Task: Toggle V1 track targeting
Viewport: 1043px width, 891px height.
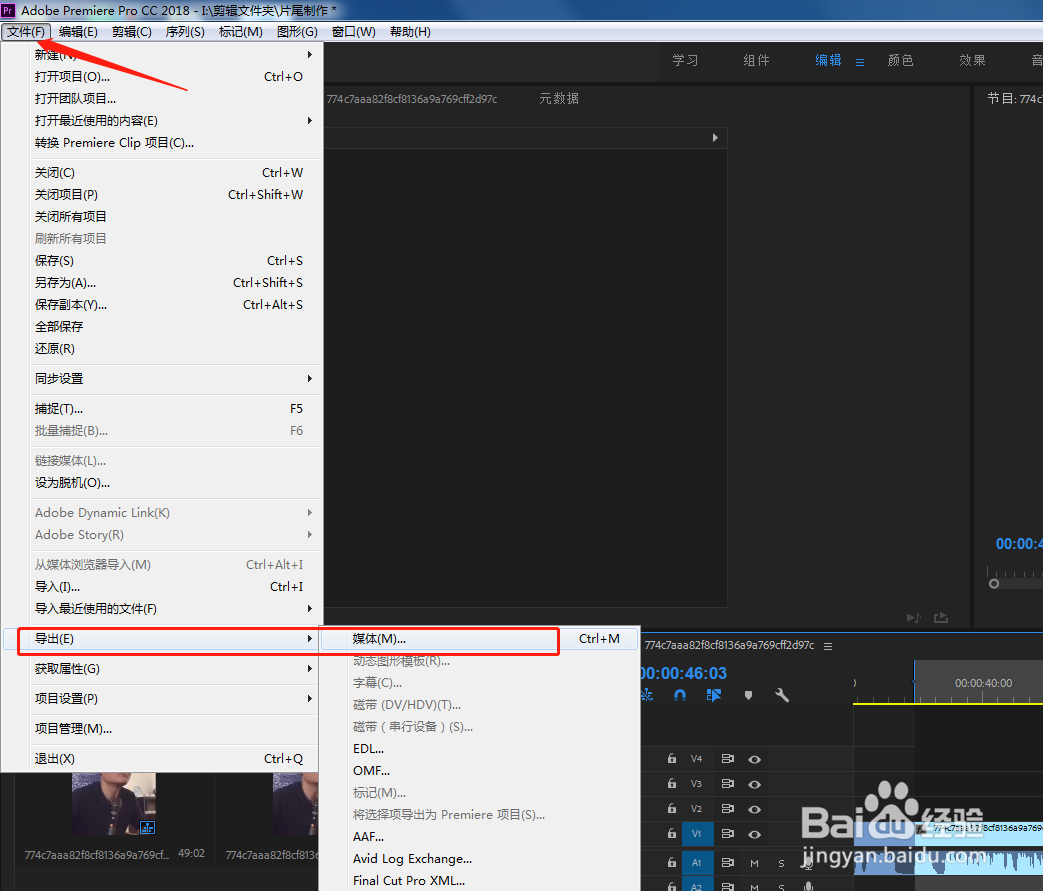Action: tap(697, 834)
